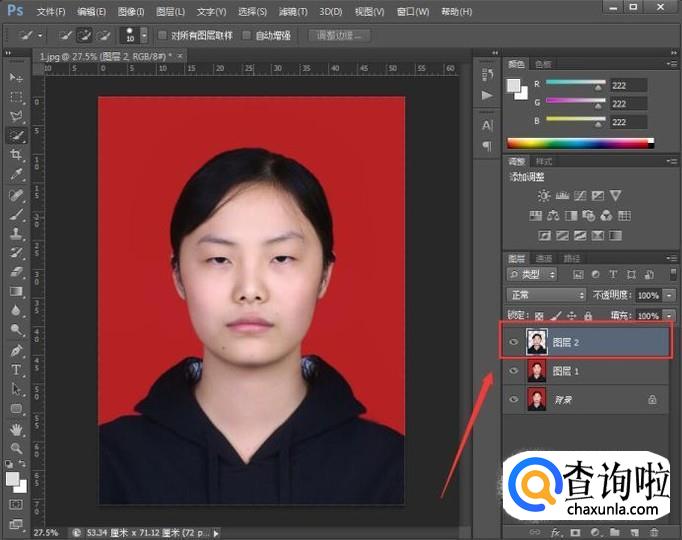Image resolution: width=682 pixels, height=540 pixels.
Task: Open the brush size picker dropdown
Action: 145,35
